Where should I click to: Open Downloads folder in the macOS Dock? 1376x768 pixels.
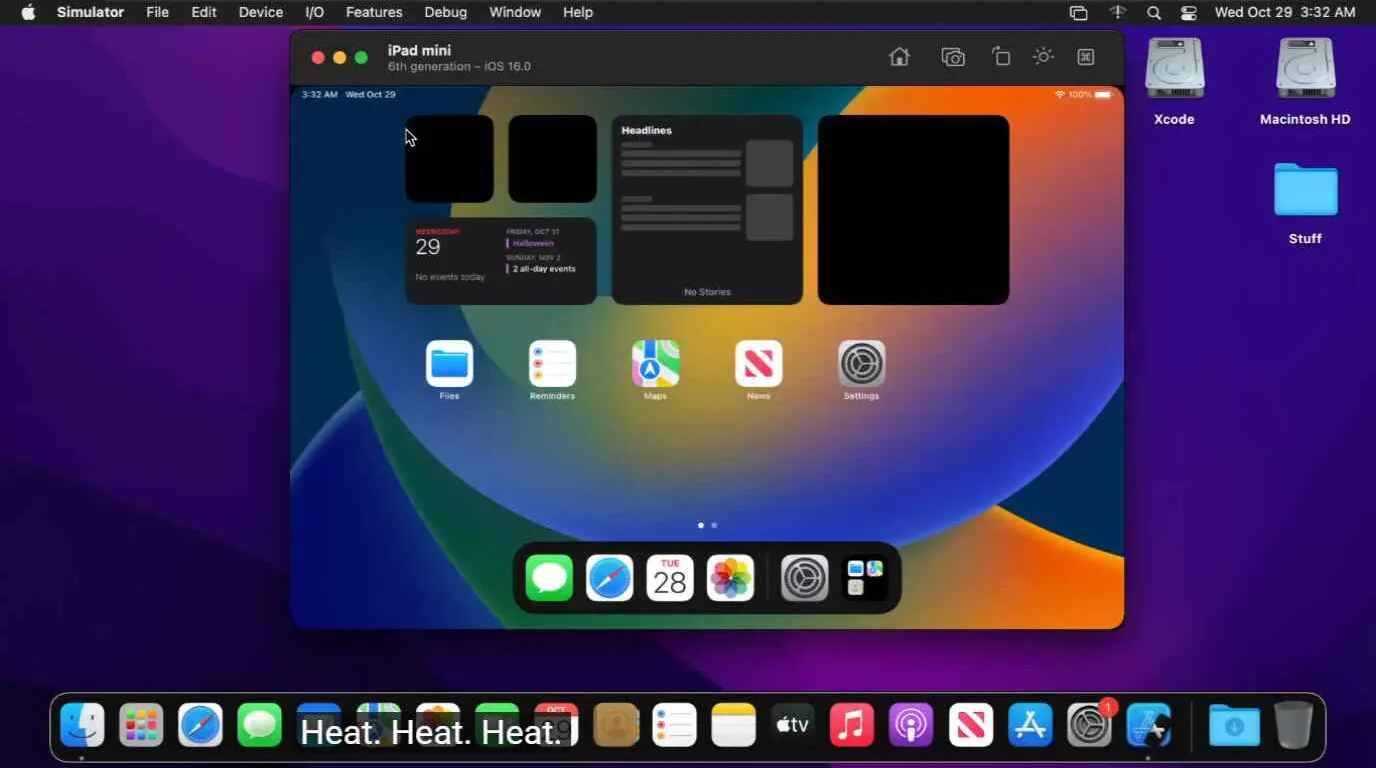(x=1234, y=725)
